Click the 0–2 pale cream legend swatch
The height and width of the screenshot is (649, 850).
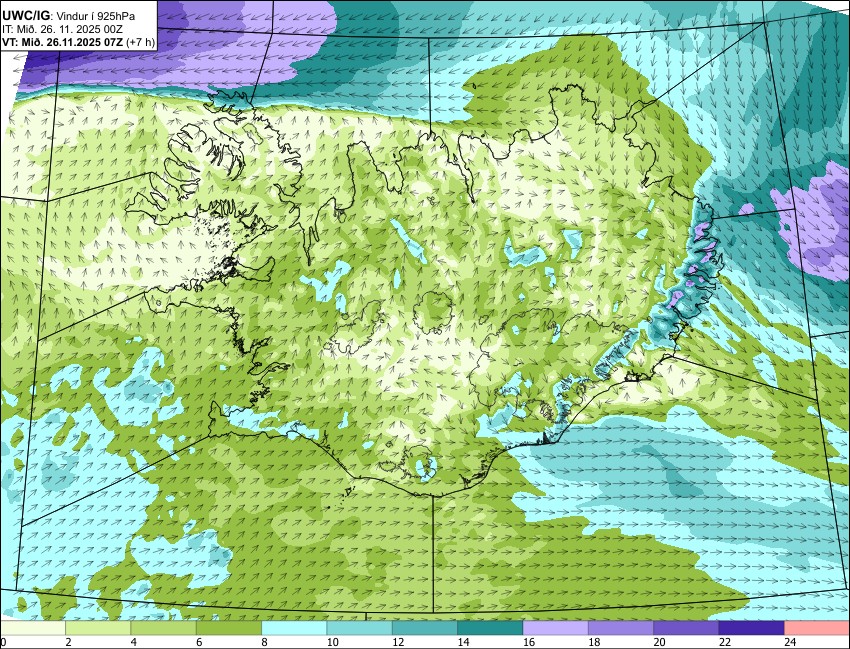point(33,628)
